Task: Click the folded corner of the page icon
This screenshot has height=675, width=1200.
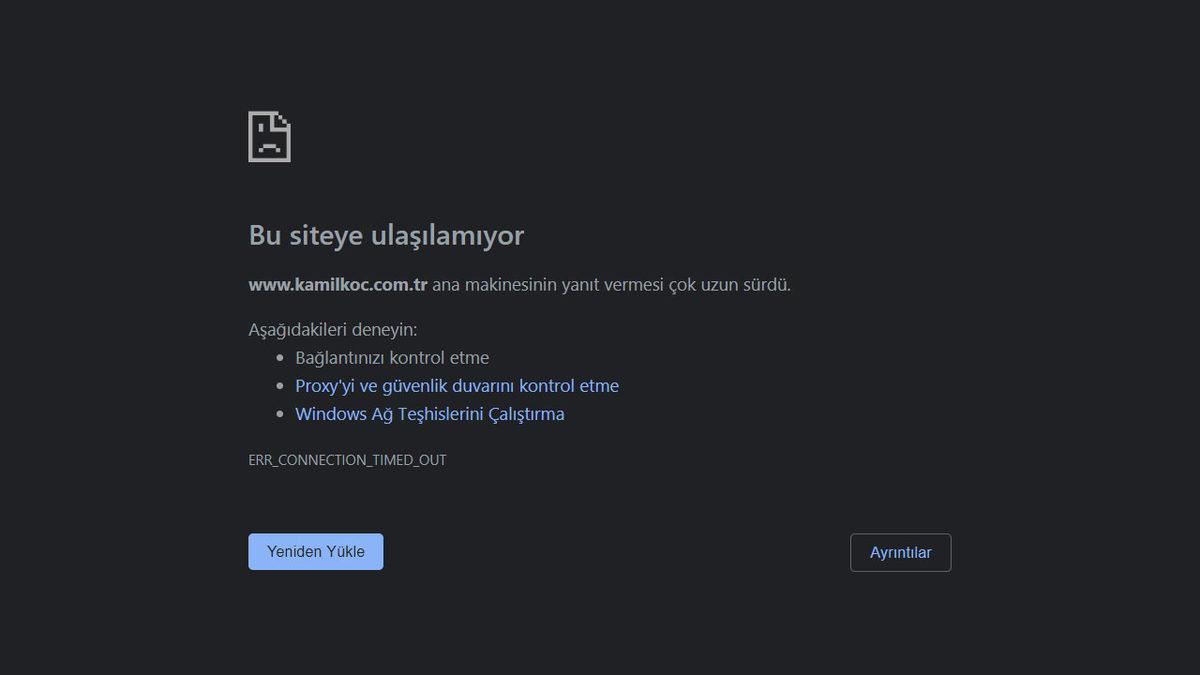Action: 284,120
